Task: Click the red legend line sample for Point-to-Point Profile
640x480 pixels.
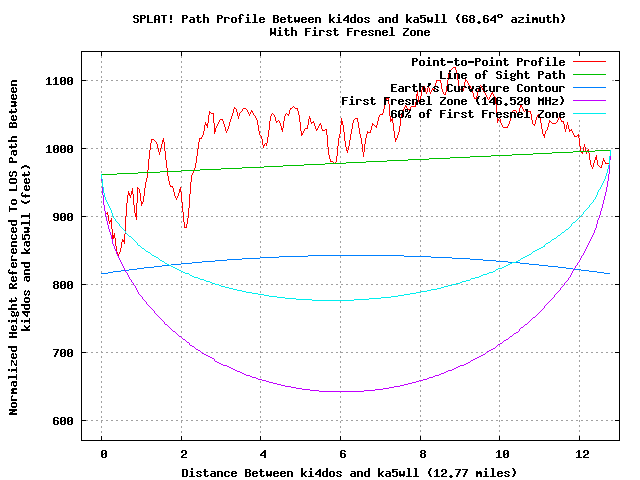Action: click(589, 62)
